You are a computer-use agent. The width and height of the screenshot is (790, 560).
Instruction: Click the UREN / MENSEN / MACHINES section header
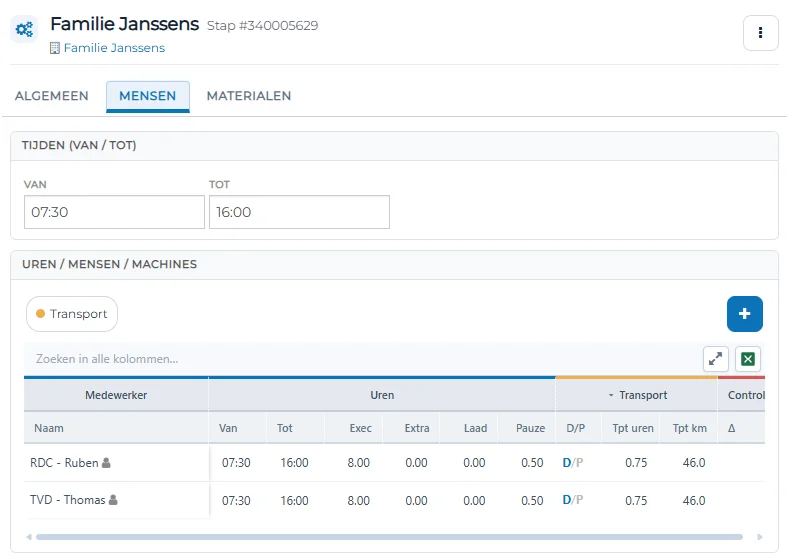[x=394, y=265]
